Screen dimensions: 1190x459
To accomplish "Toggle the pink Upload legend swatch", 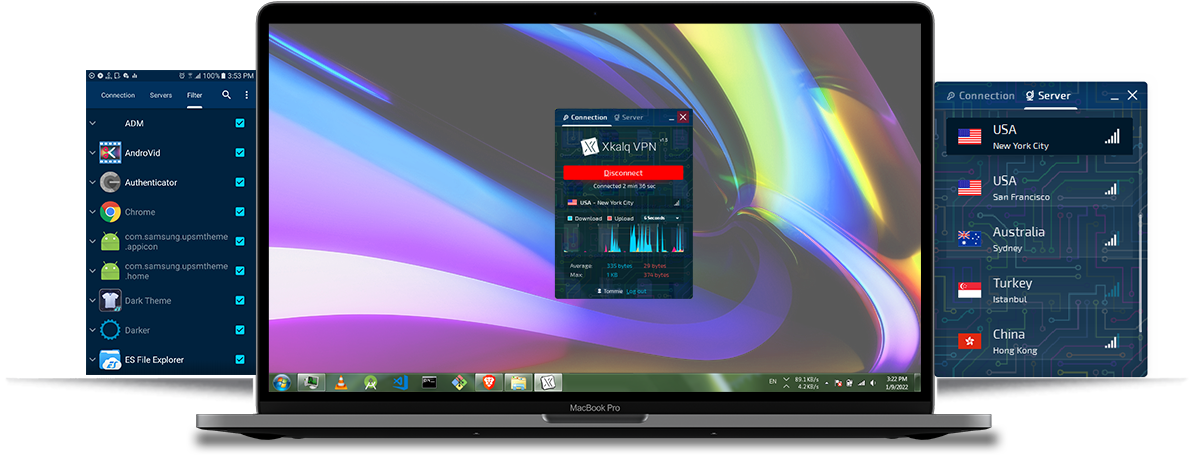I will (609, 218).
